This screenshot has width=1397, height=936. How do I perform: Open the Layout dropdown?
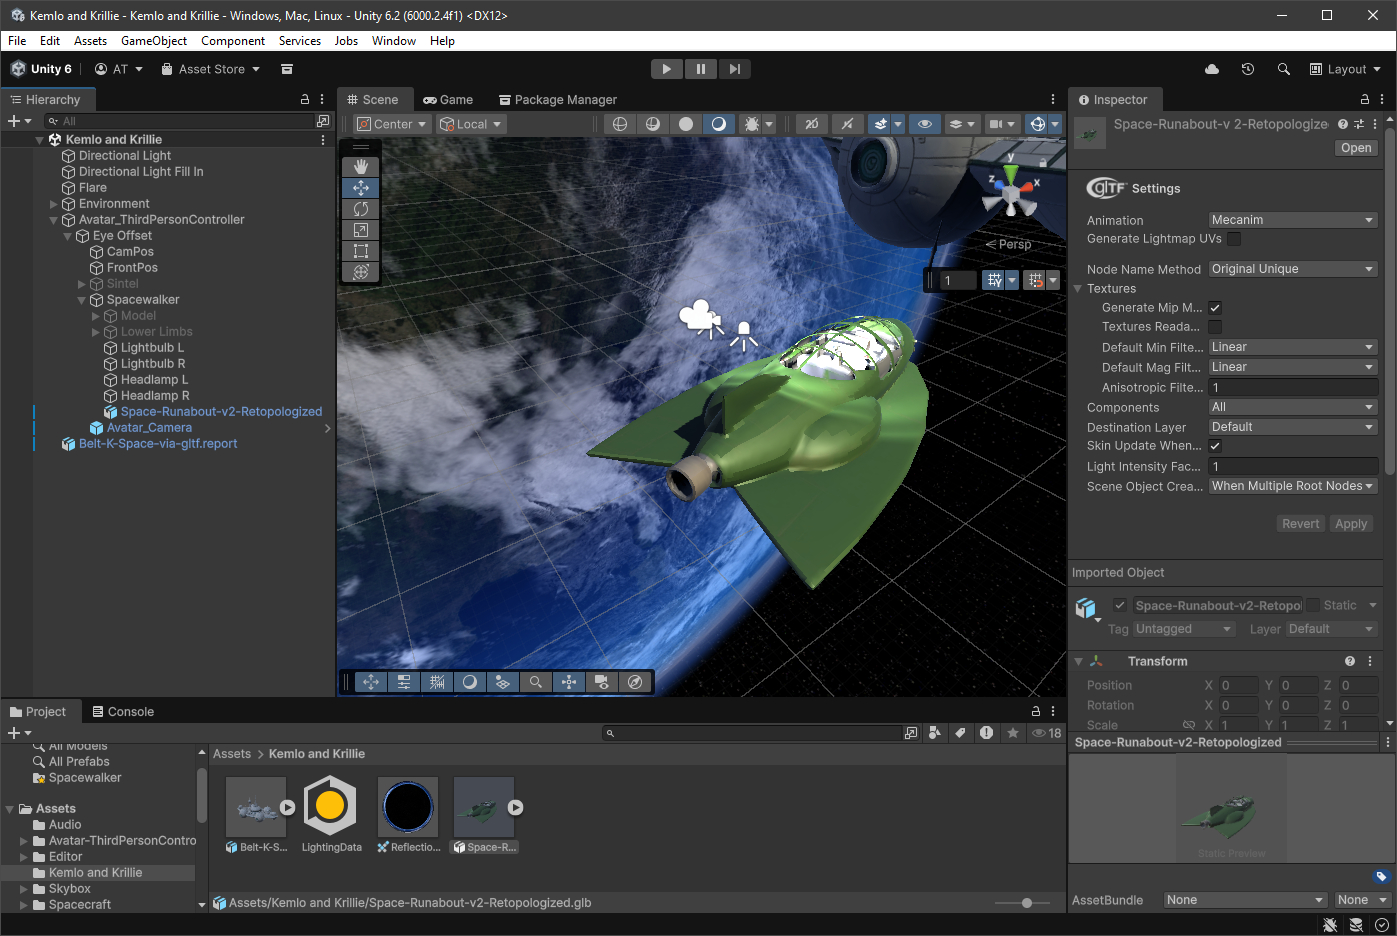(x=1345, y=69)
